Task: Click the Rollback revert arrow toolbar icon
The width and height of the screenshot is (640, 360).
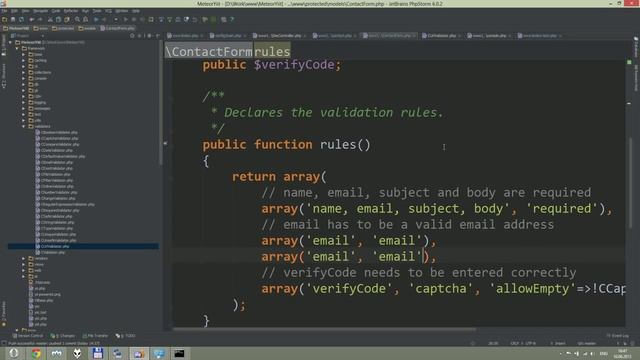Action: click(x=195, y=19)
